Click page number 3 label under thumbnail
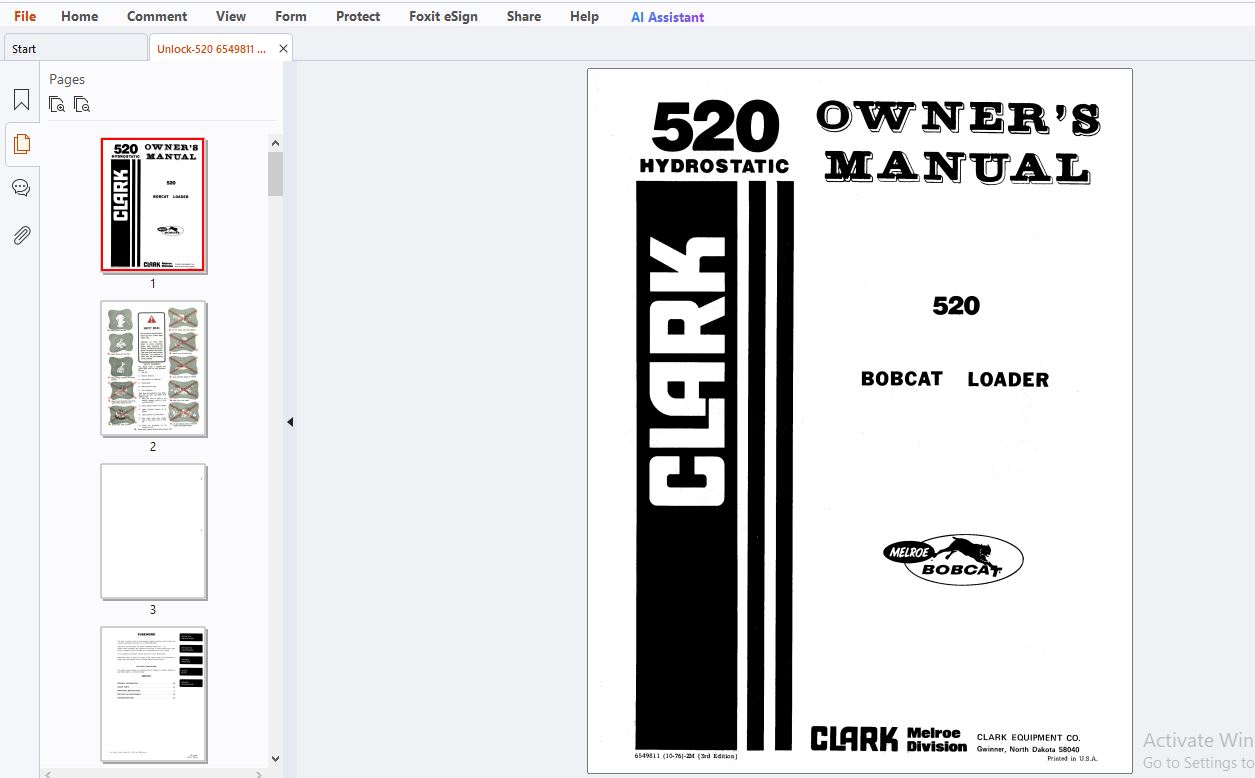1255x778 pixels. [x=153, y=610]
